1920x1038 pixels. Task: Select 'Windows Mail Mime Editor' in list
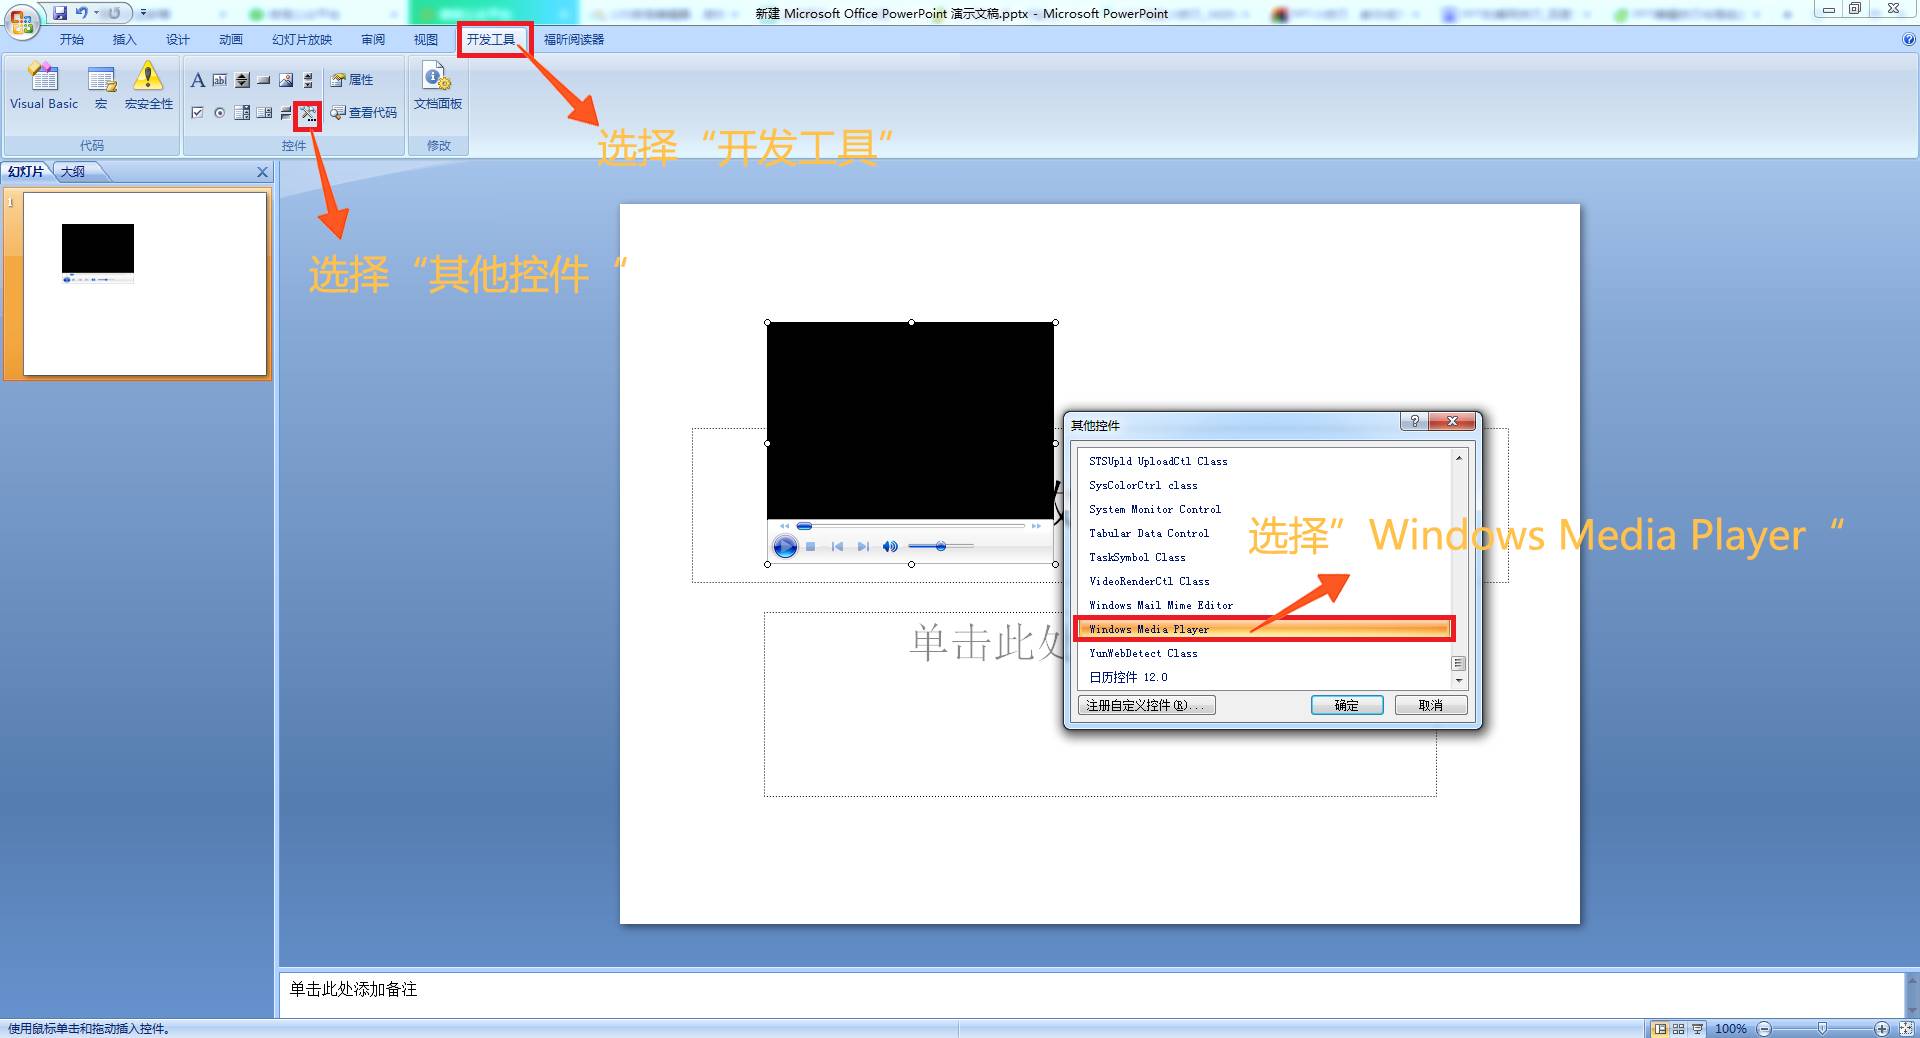1264,605
